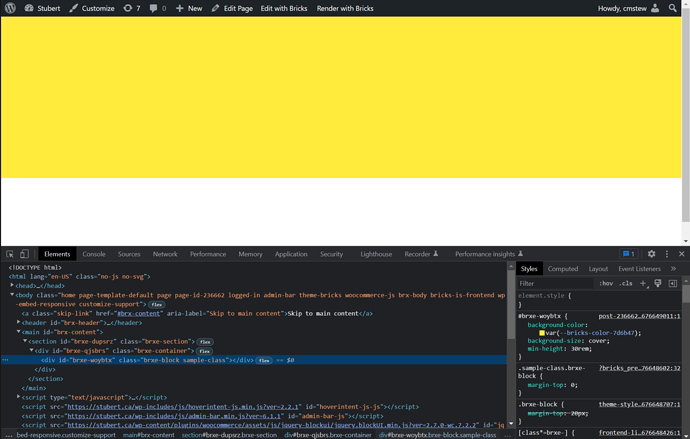The width and height of the screenshot is (690, 439).
Task: Switch to the Performance tab
Action: tap(208, 254)
